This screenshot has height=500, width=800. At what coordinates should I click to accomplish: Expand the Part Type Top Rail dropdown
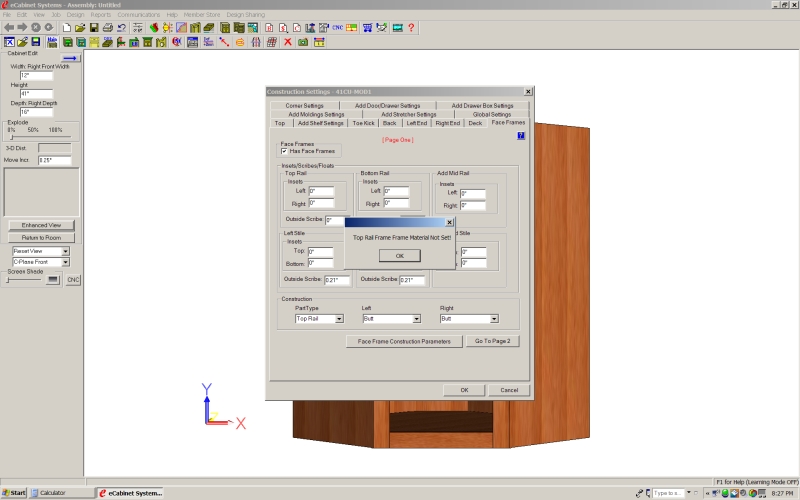coord(339,319)
